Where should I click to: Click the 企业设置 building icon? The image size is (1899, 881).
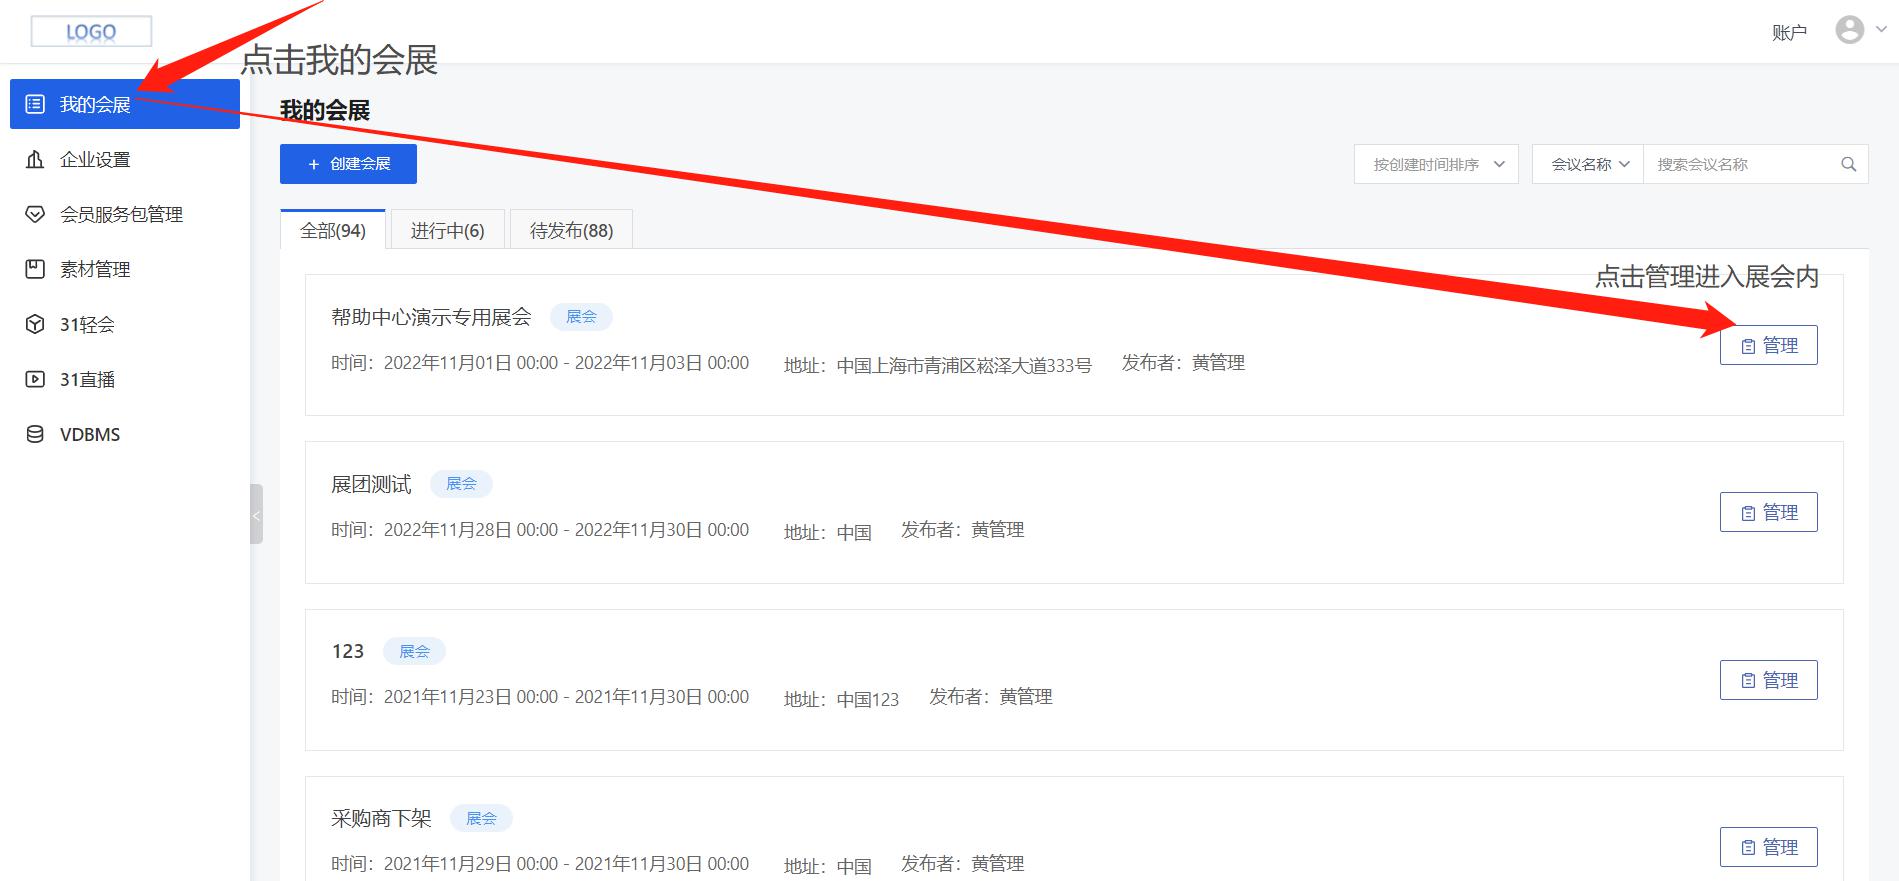click(35, 159)
